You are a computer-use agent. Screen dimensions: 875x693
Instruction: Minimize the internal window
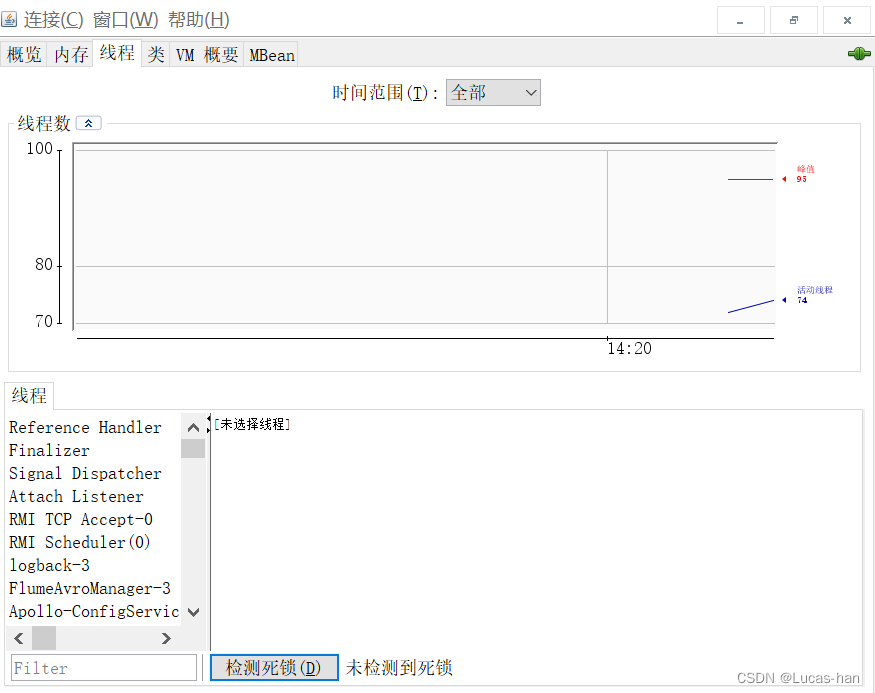[740, 21]
